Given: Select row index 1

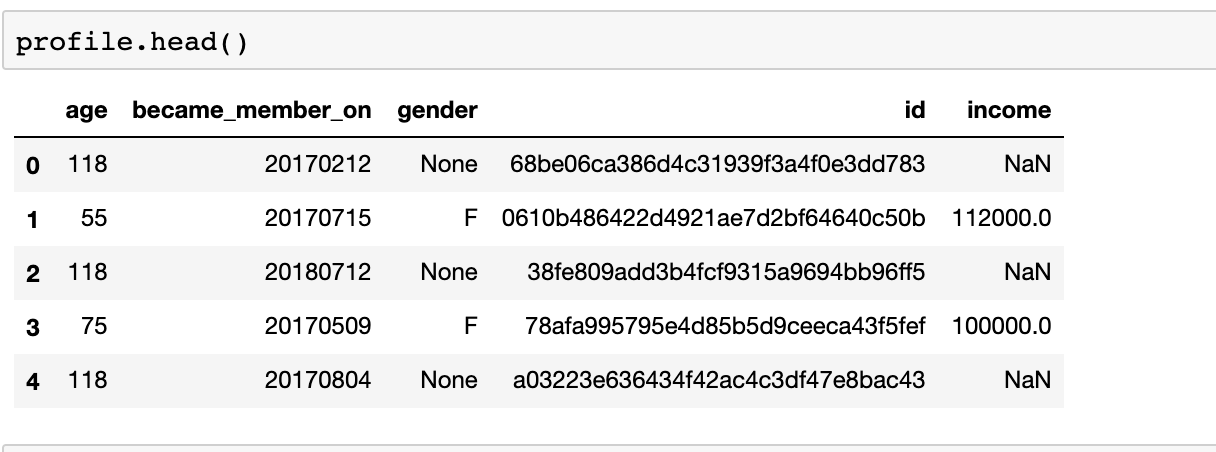Looking at the screenshot, I should (x=32, y=219).
